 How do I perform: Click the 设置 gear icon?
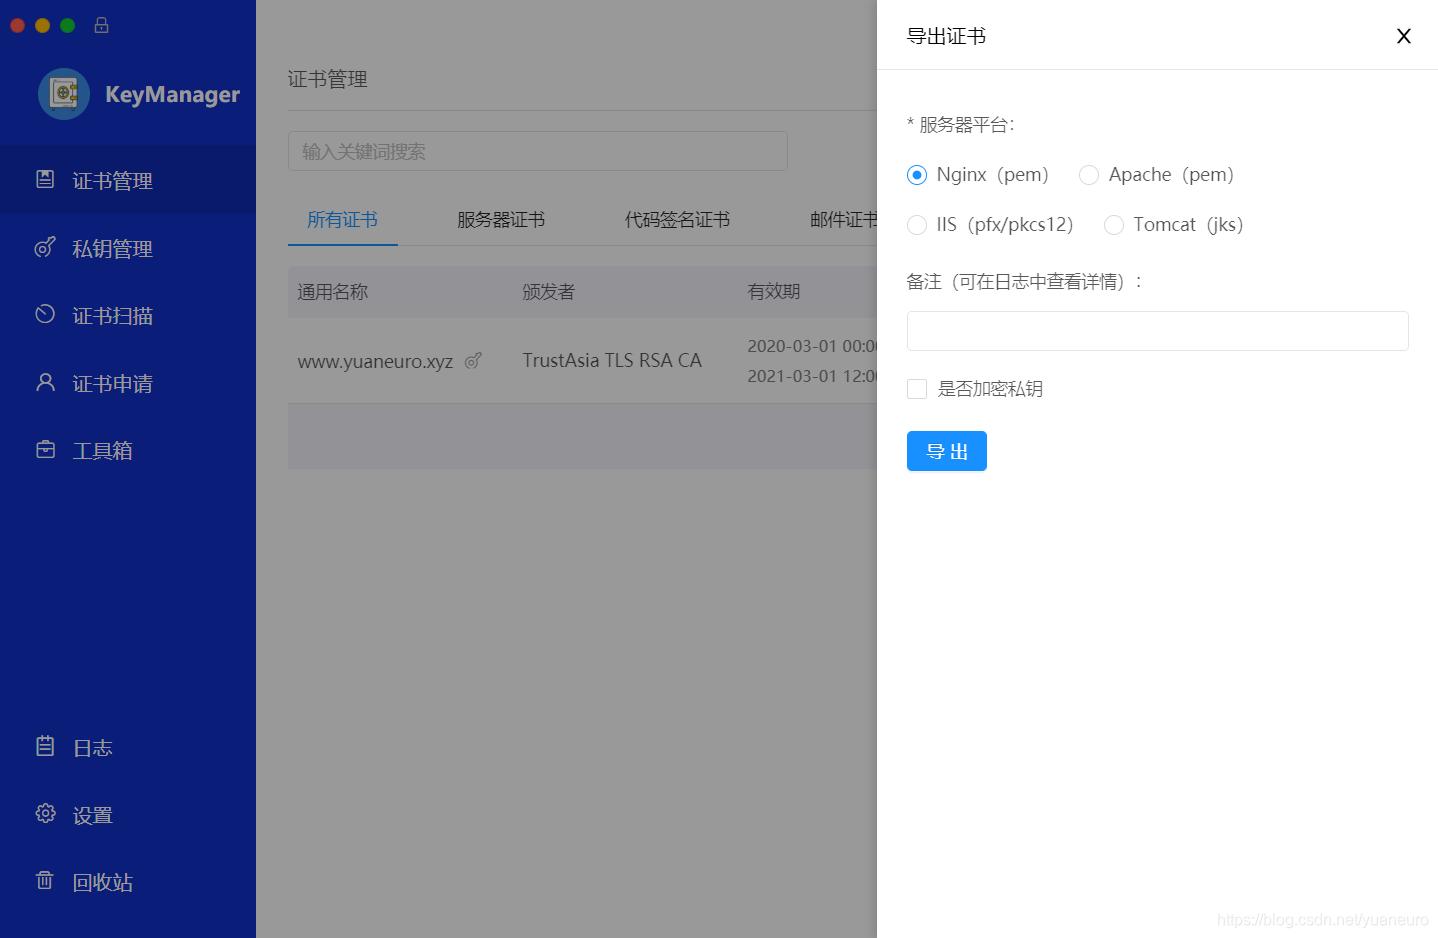tap(45, 813)
